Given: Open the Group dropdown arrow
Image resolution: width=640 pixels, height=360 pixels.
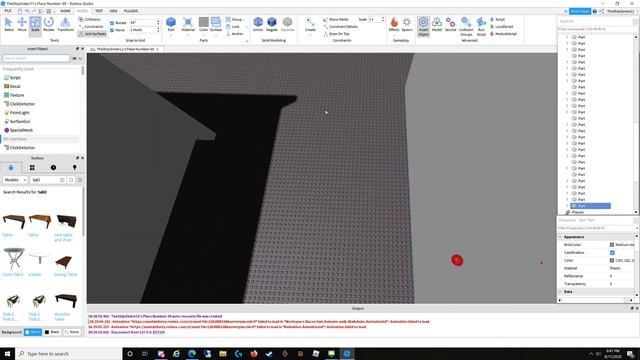Looking at the screenshot, I should (x=244, y=20).
